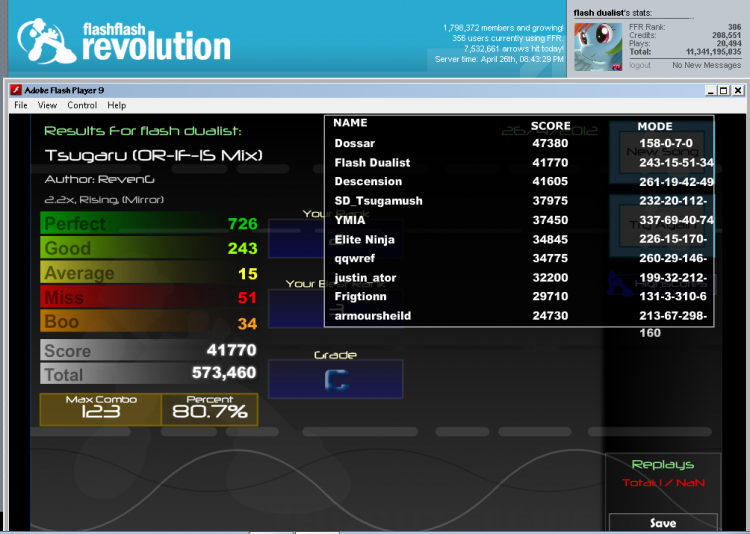Click the NAME column header
This screenshot has height=534, width=750.
[350, 123]
